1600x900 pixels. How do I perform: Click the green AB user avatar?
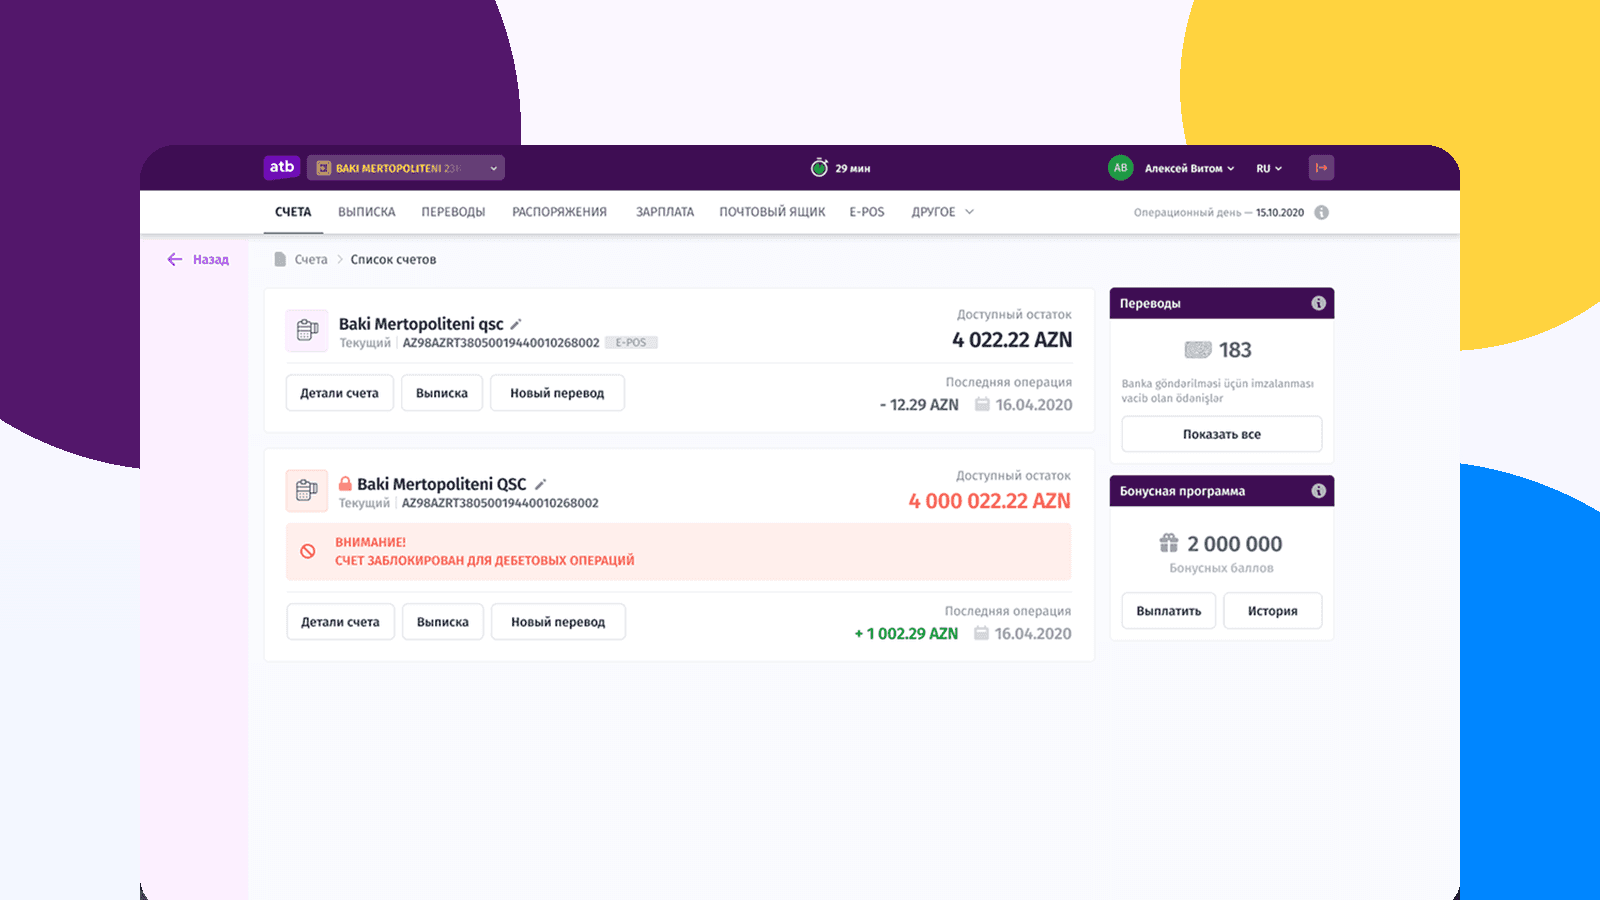(1120, 168)
